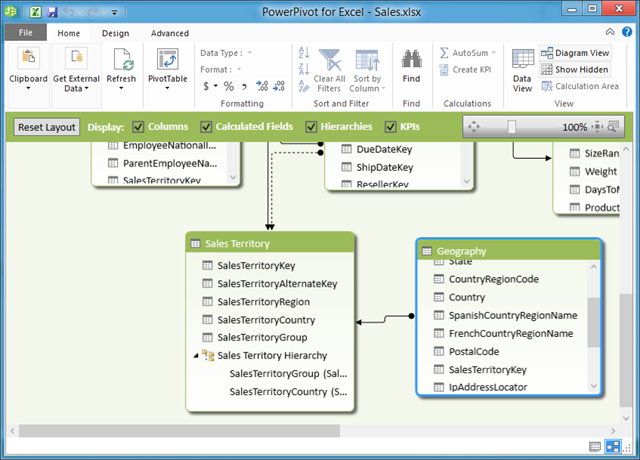The height and width of the screenshot is (460, 640).
Task: Click the Geography table scroll-down arrow
Action: [594, 387]
